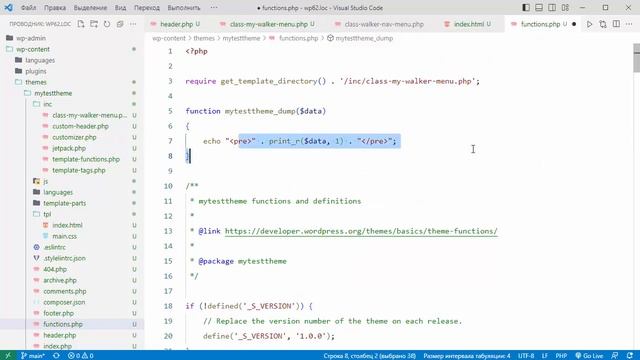Toggle primary sidebar layout icon
This screenshot has height=360, width=640.
click(526, 7)
